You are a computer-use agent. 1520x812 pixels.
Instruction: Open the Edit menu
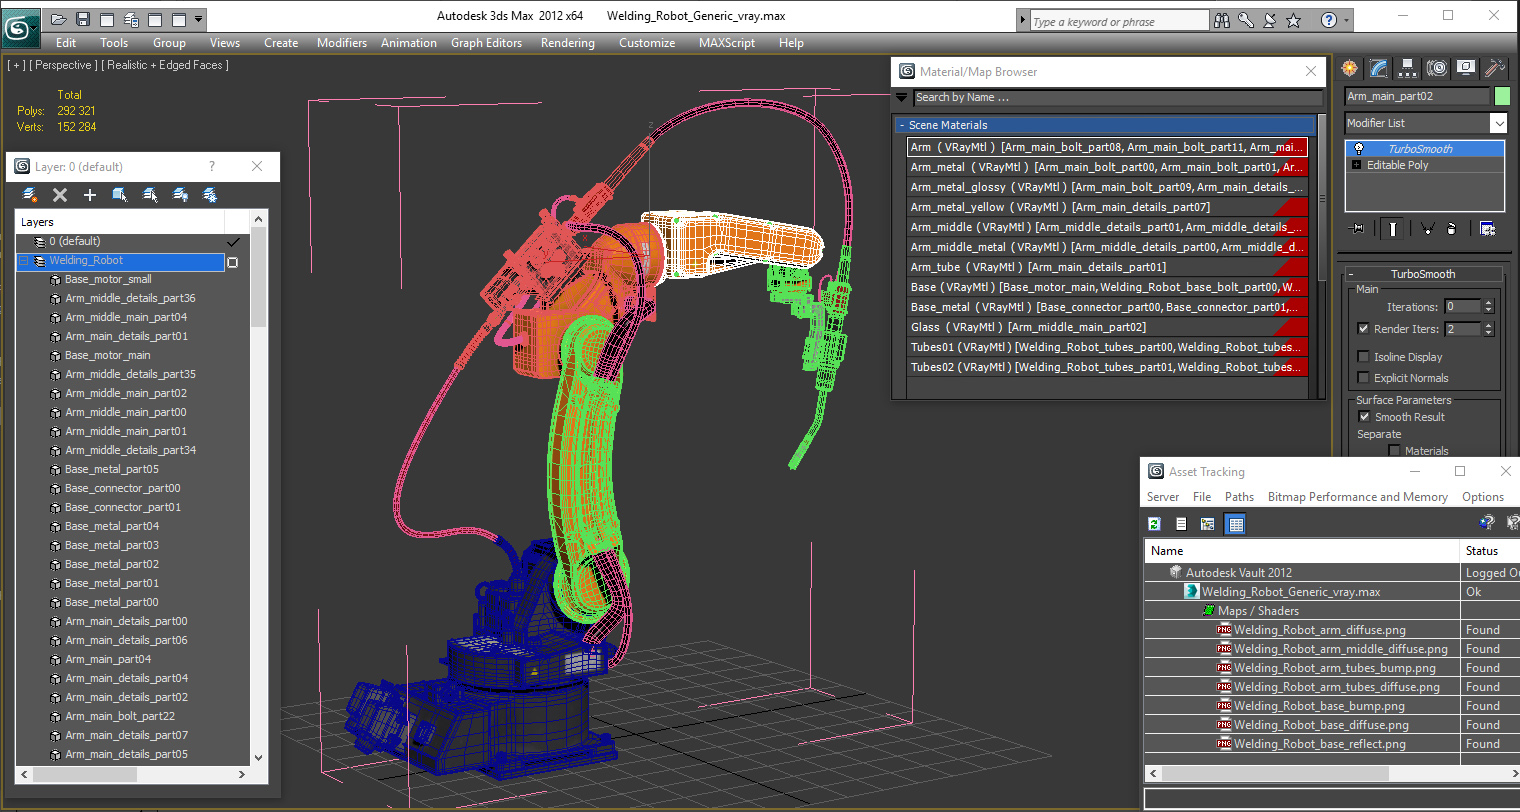click(x=66, y=43)
